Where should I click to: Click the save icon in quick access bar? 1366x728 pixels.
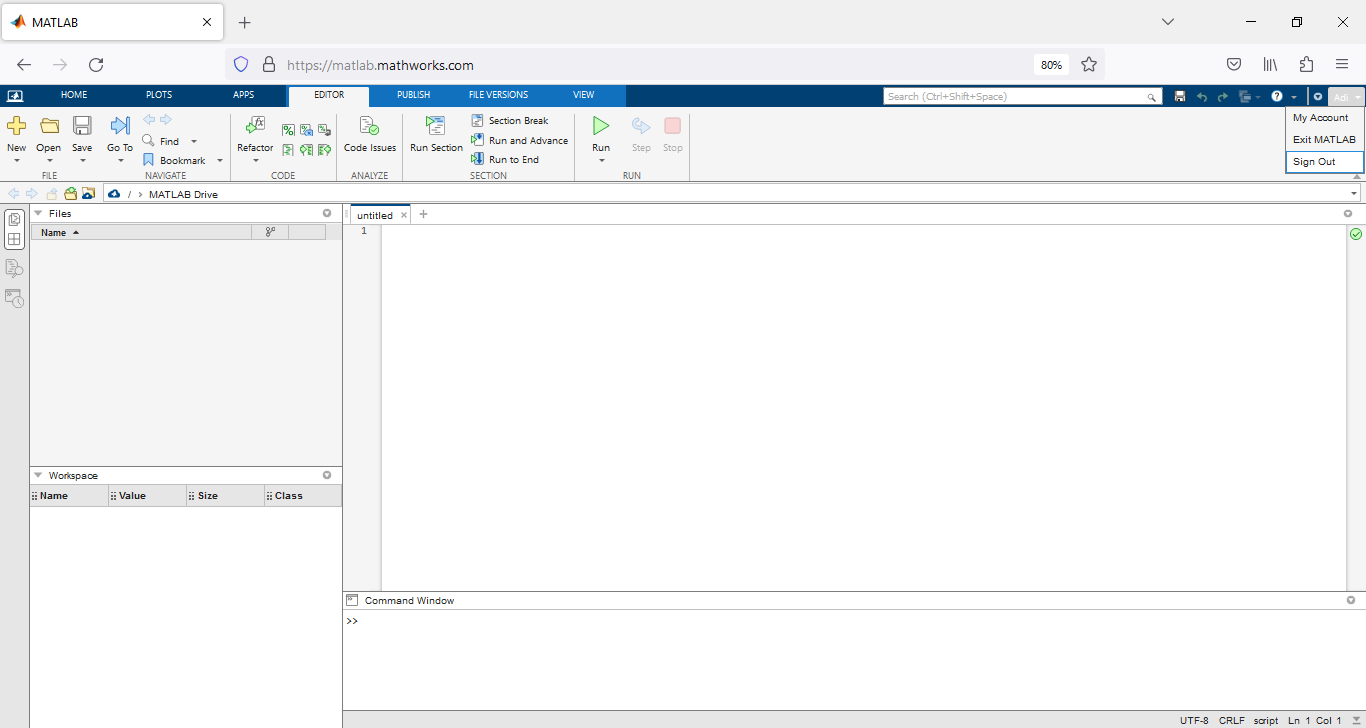(x=1180, y=97)
